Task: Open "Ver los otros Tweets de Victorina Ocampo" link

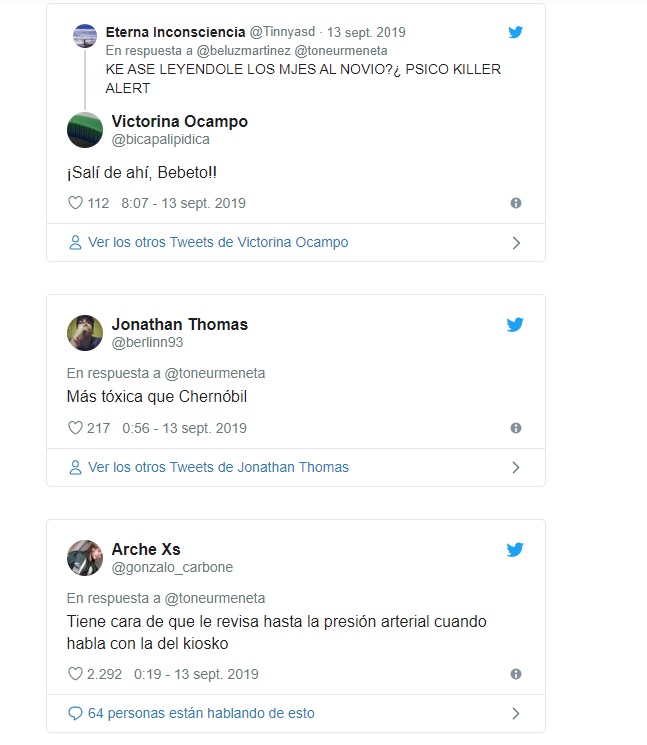Action: 218,242
